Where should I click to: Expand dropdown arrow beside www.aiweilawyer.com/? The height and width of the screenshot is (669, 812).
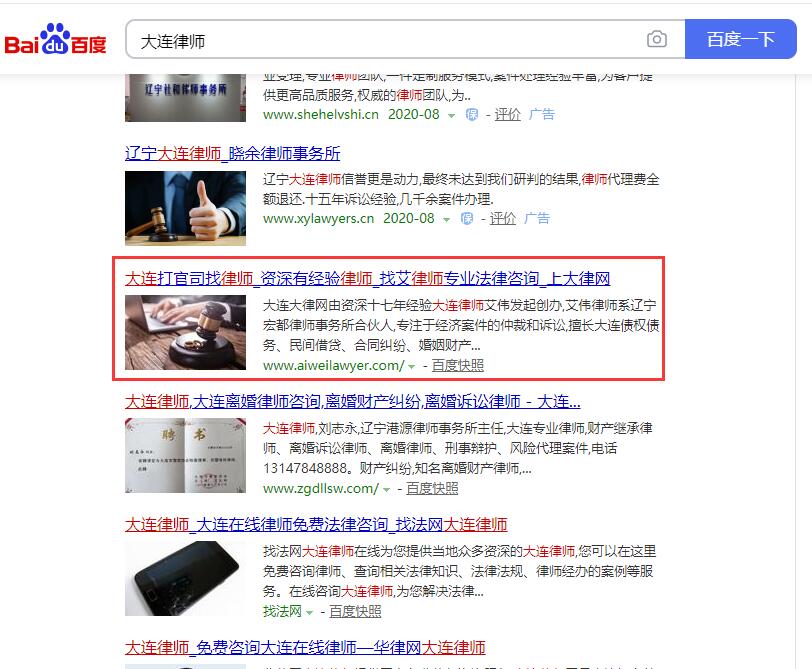point(412,367)
